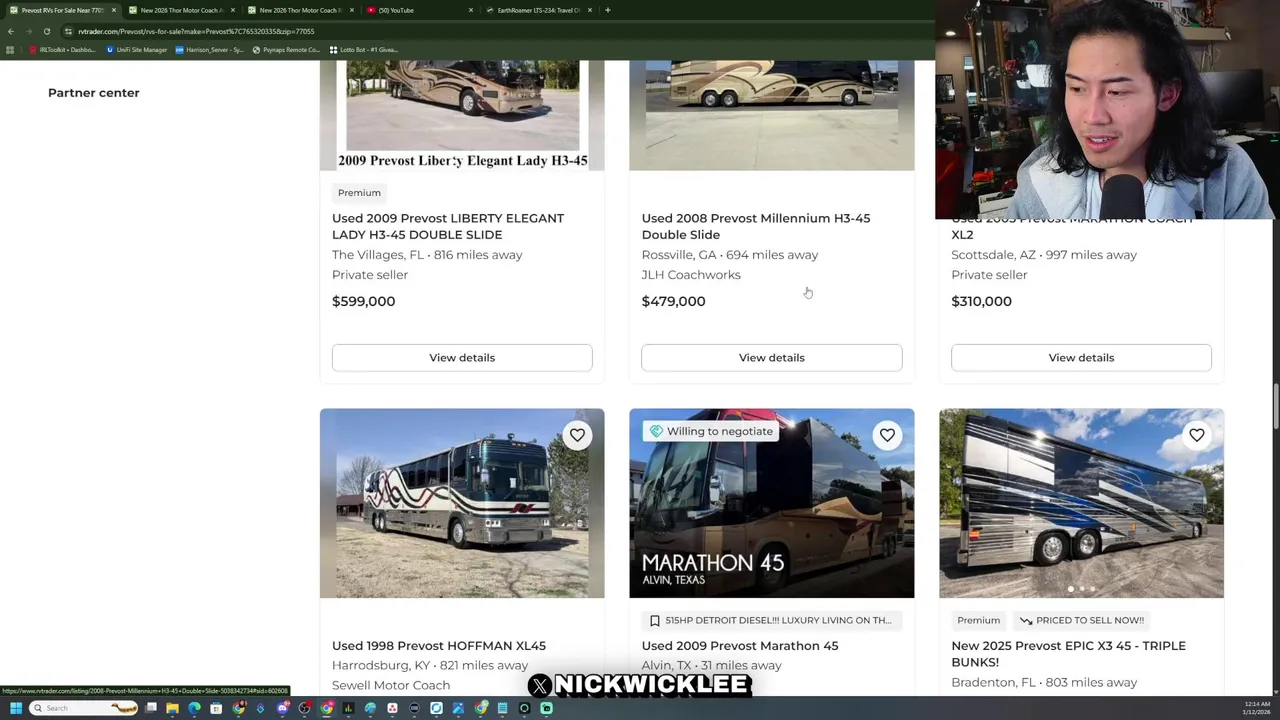Click the Windows taskbar Search box

pyautogui.click(x=84, y=708)
